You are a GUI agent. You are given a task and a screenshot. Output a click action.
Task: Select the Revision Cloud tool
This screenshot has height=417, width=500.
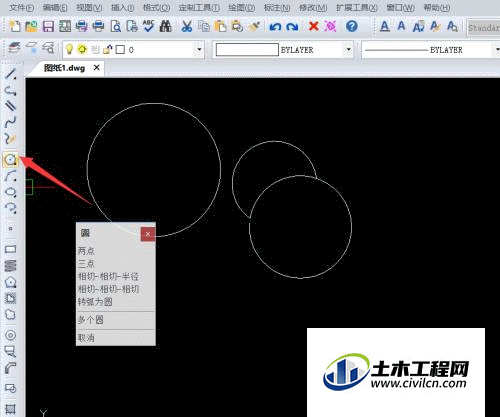click(11, 315)
